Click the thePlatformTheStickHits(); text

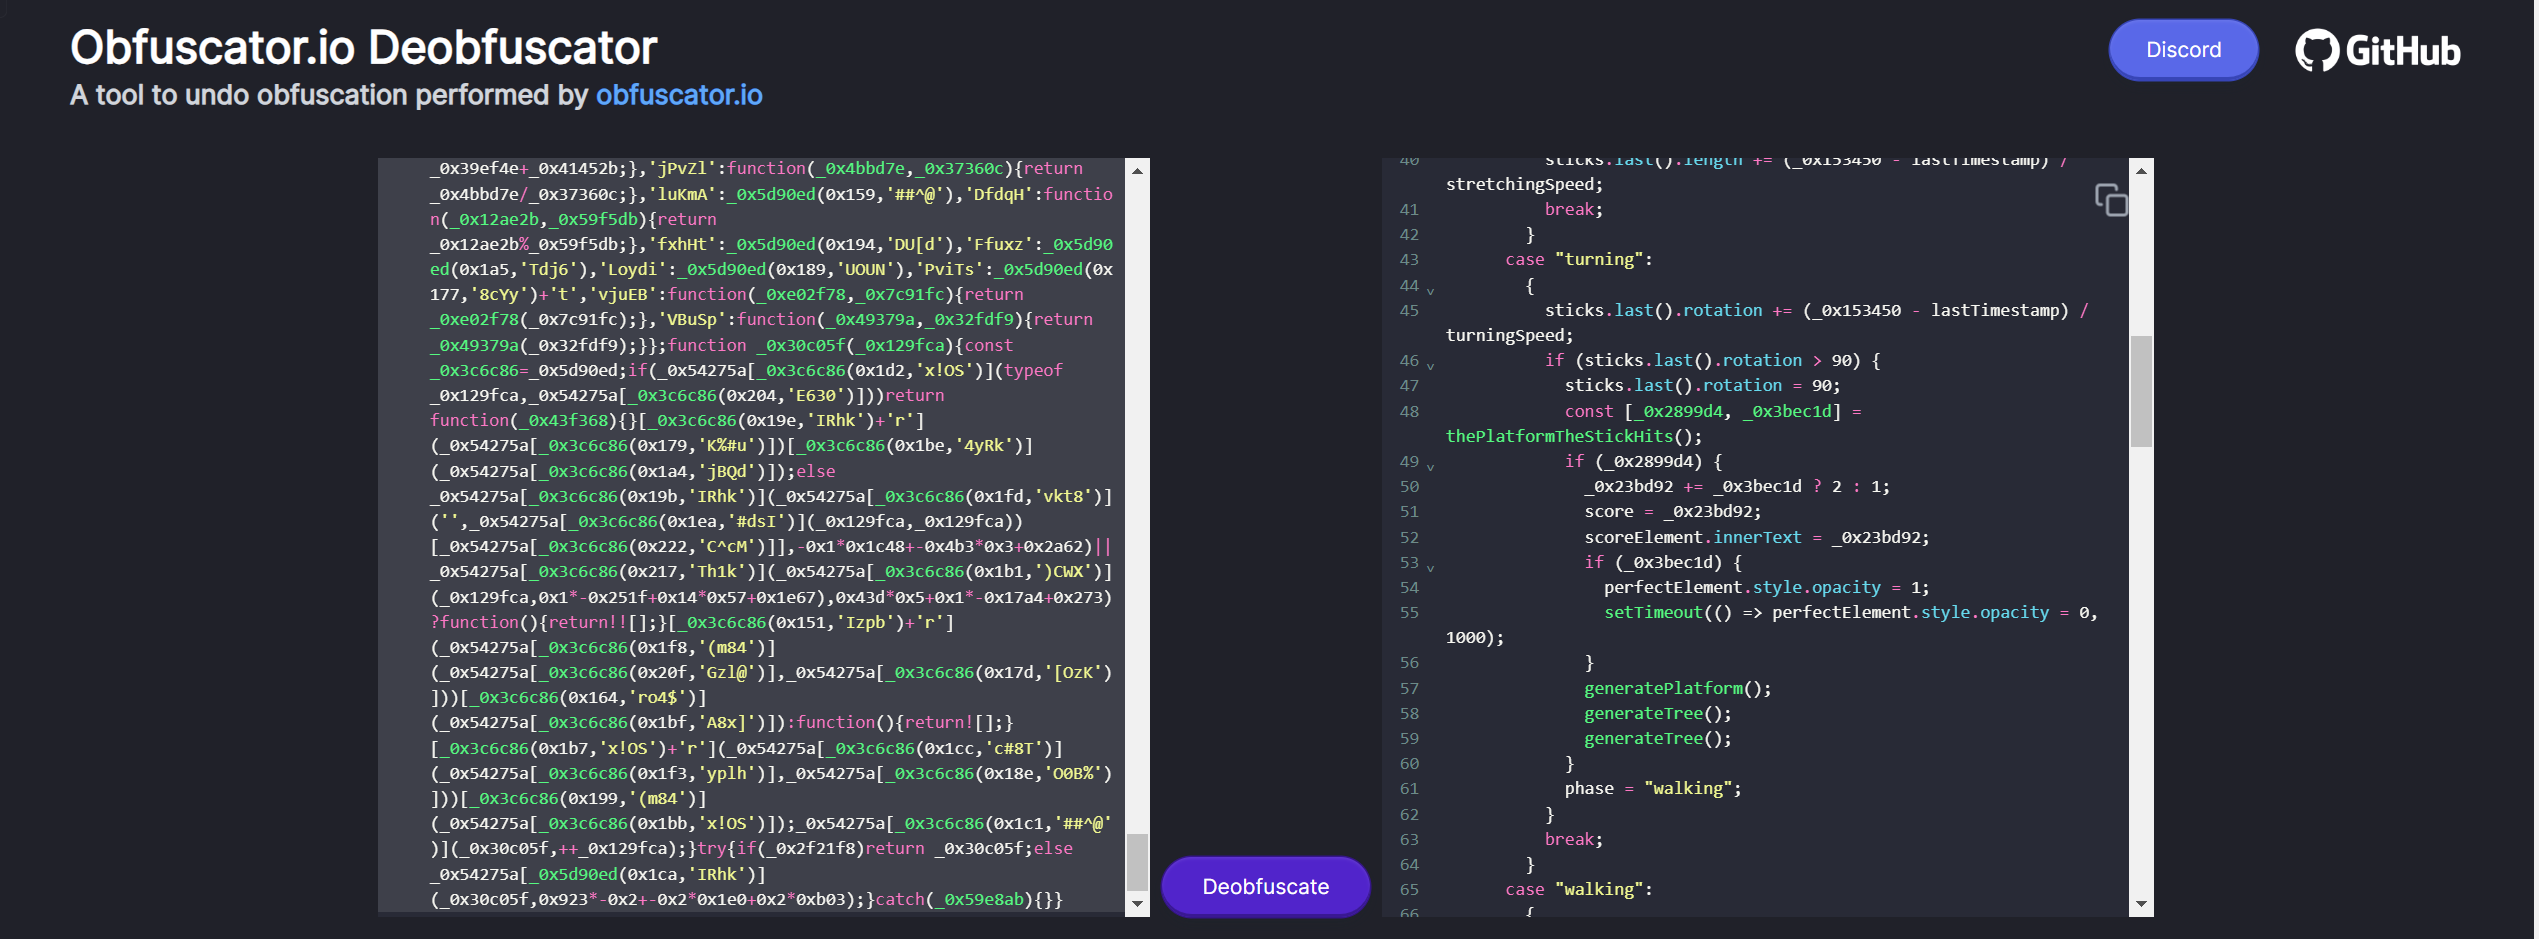1574,436
